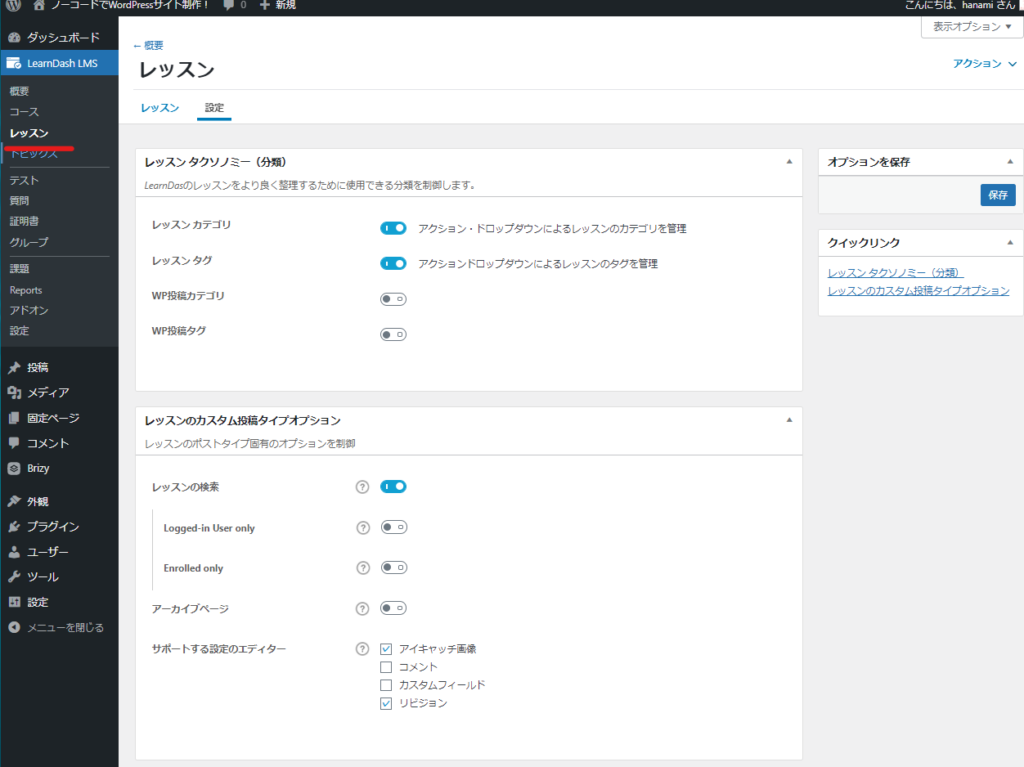Show help for アーカイブページ

362,609
